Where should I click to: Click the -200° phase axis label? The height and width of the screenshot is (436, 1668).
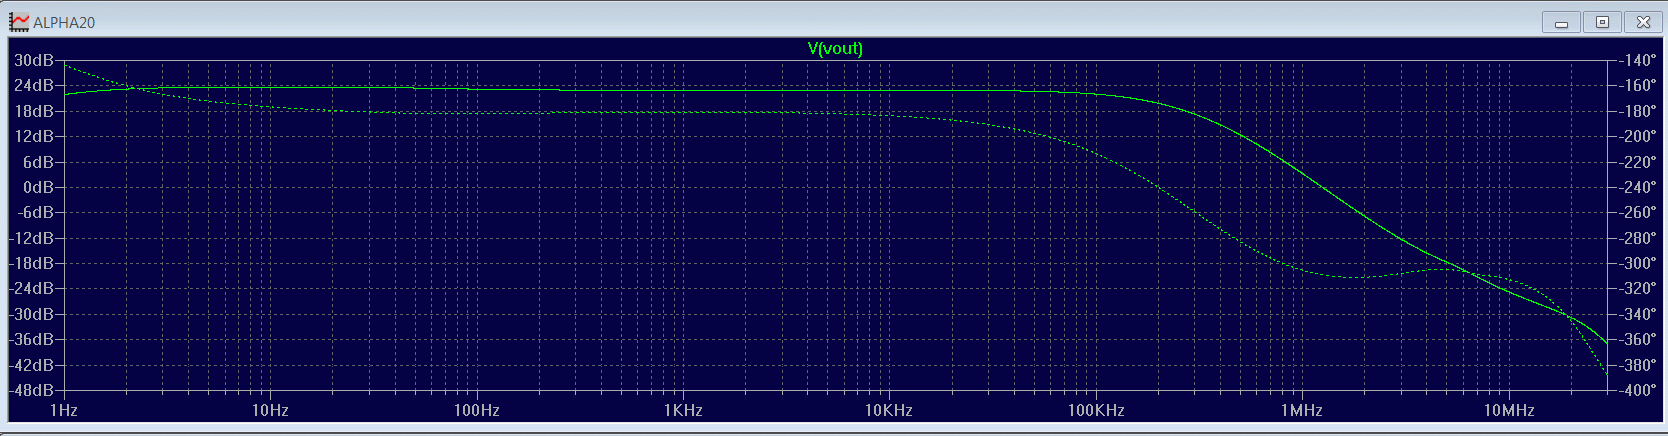click(1638, 136)
